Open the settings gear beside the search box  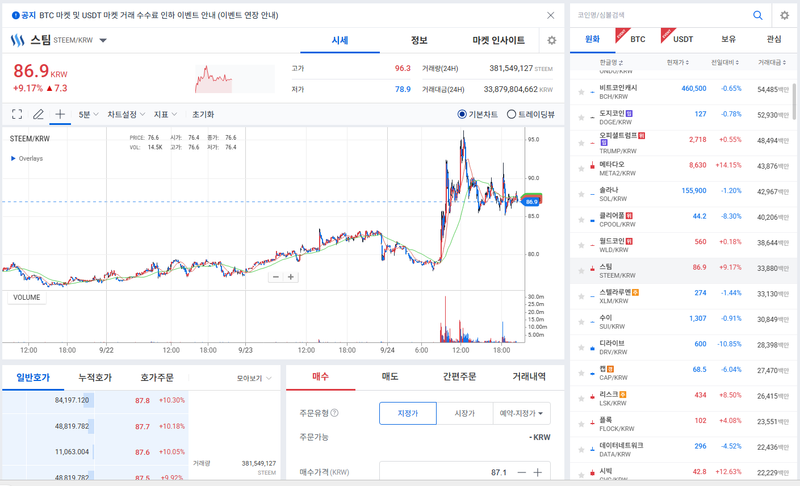pyautogui.click(x=785, y=15)
